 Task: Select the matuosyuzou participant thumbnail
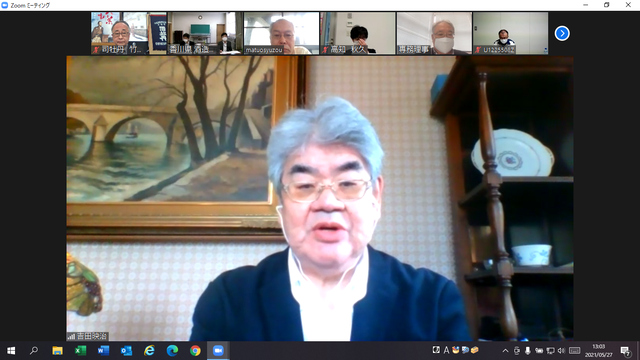click(x=281, y=33)
